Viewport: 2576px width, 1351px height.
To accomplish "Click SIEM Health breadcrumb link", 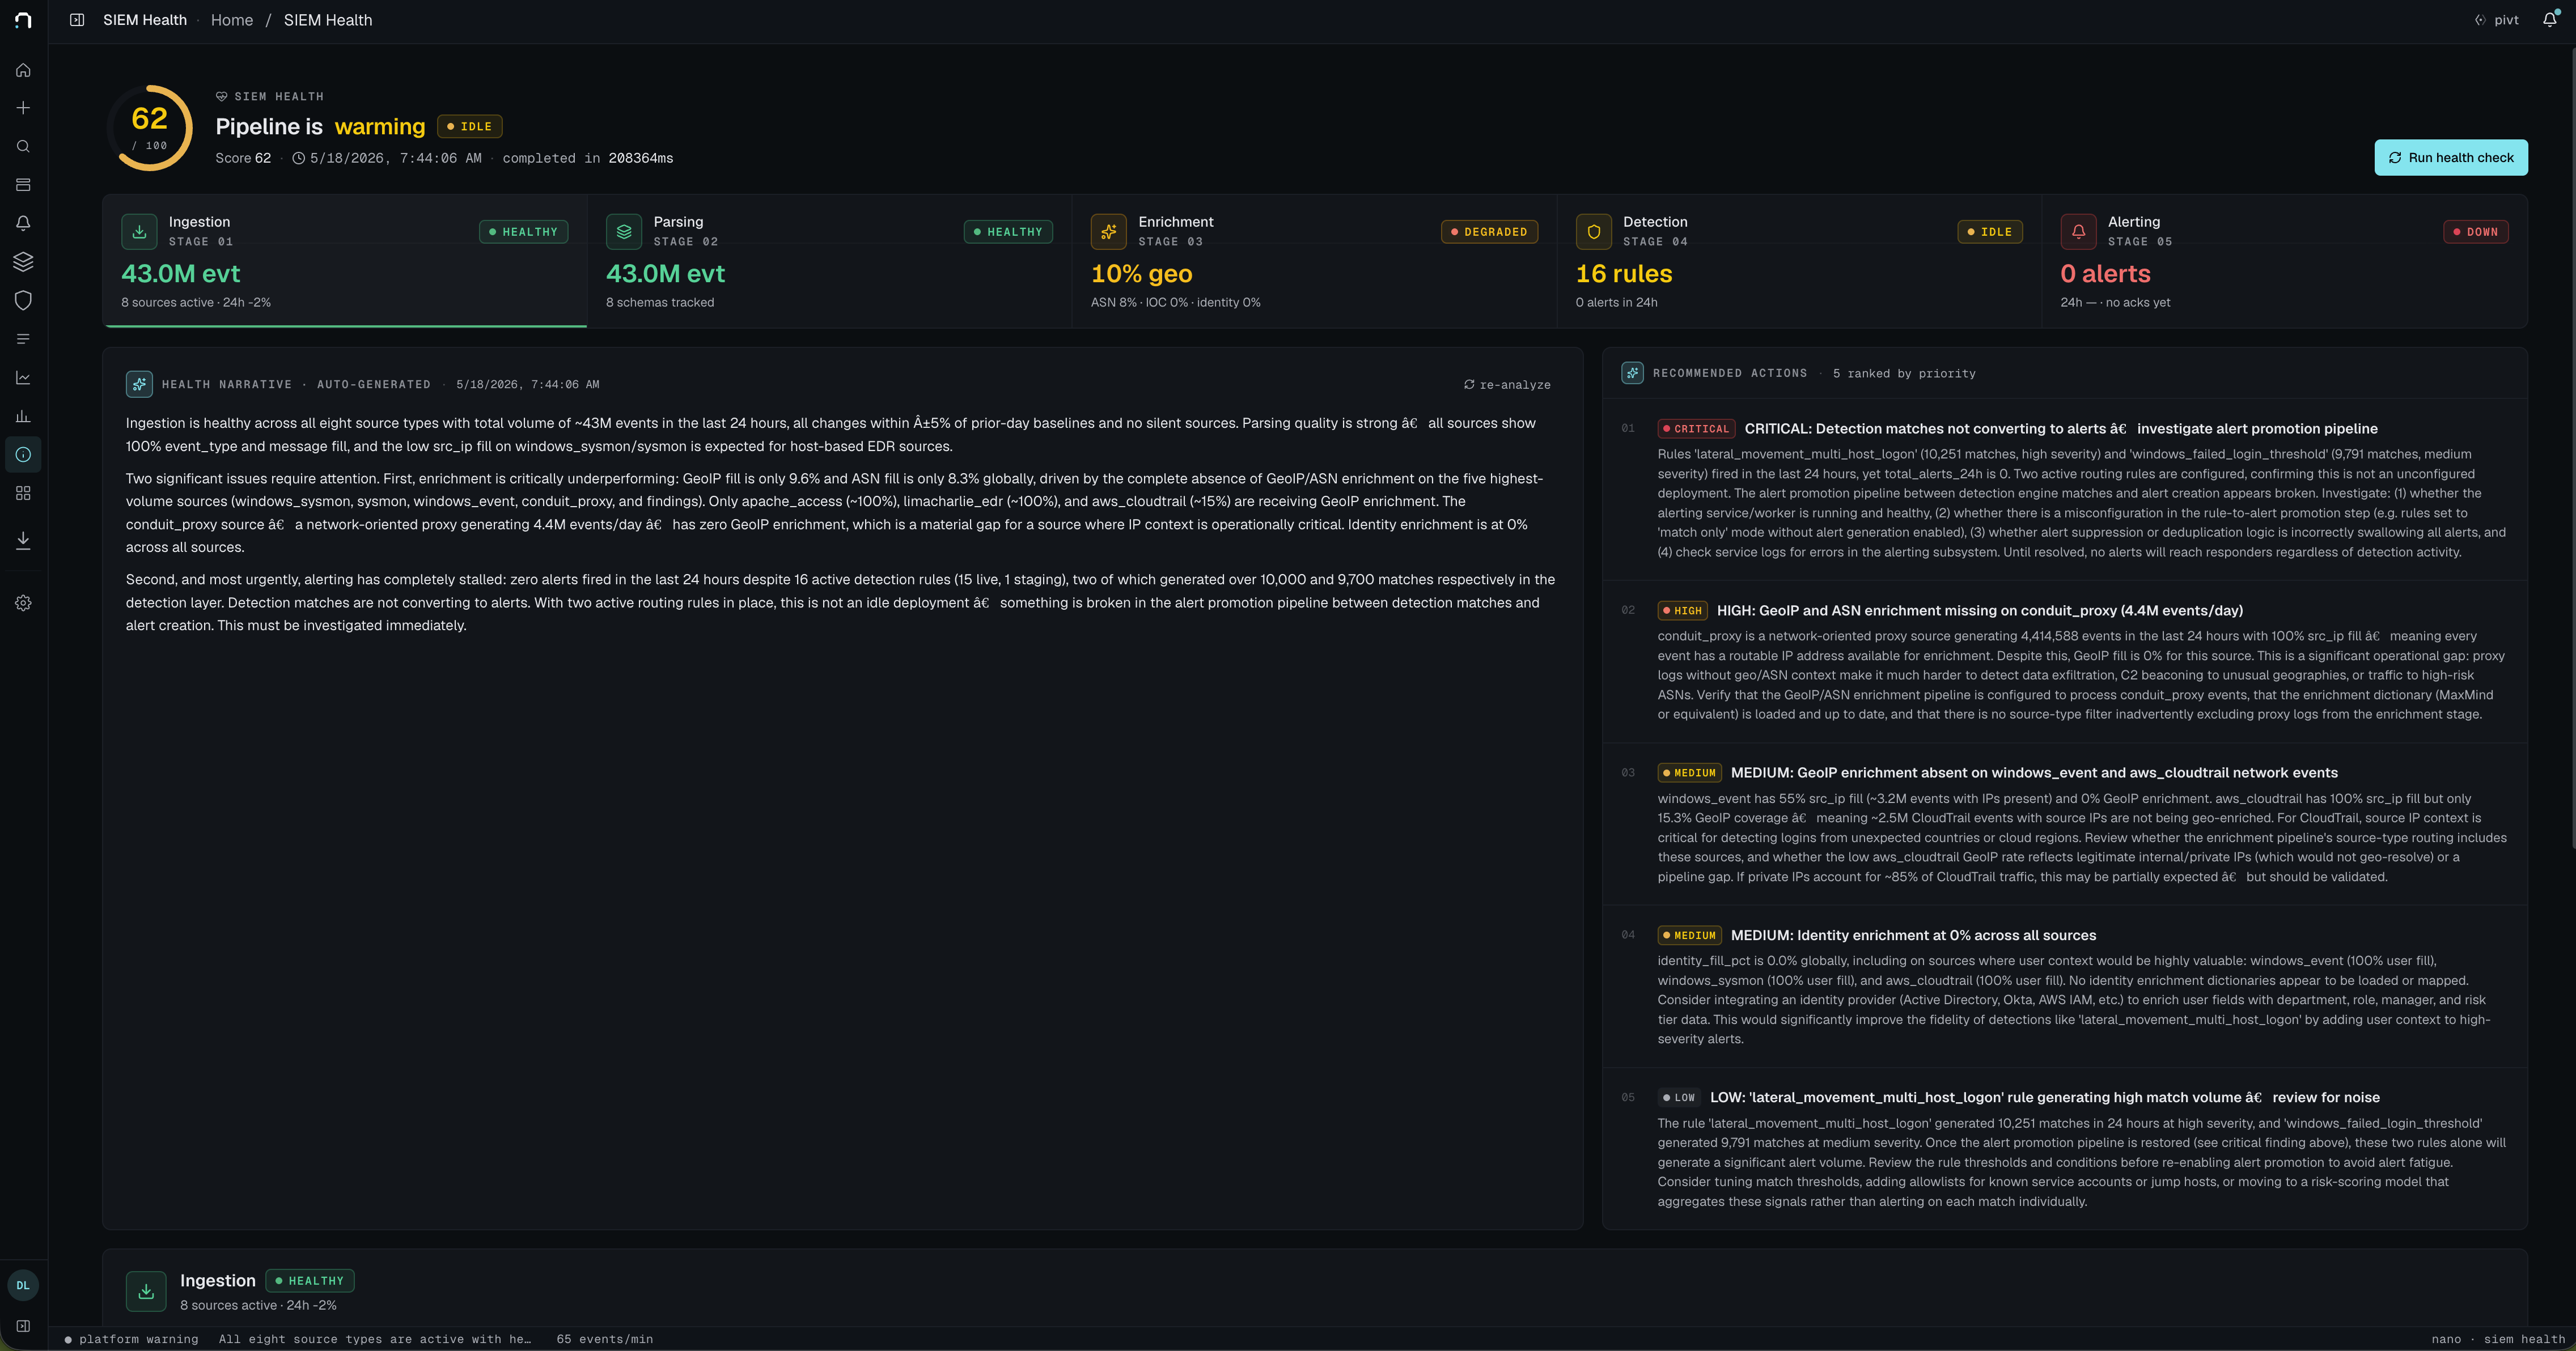I will click(327, 20).
